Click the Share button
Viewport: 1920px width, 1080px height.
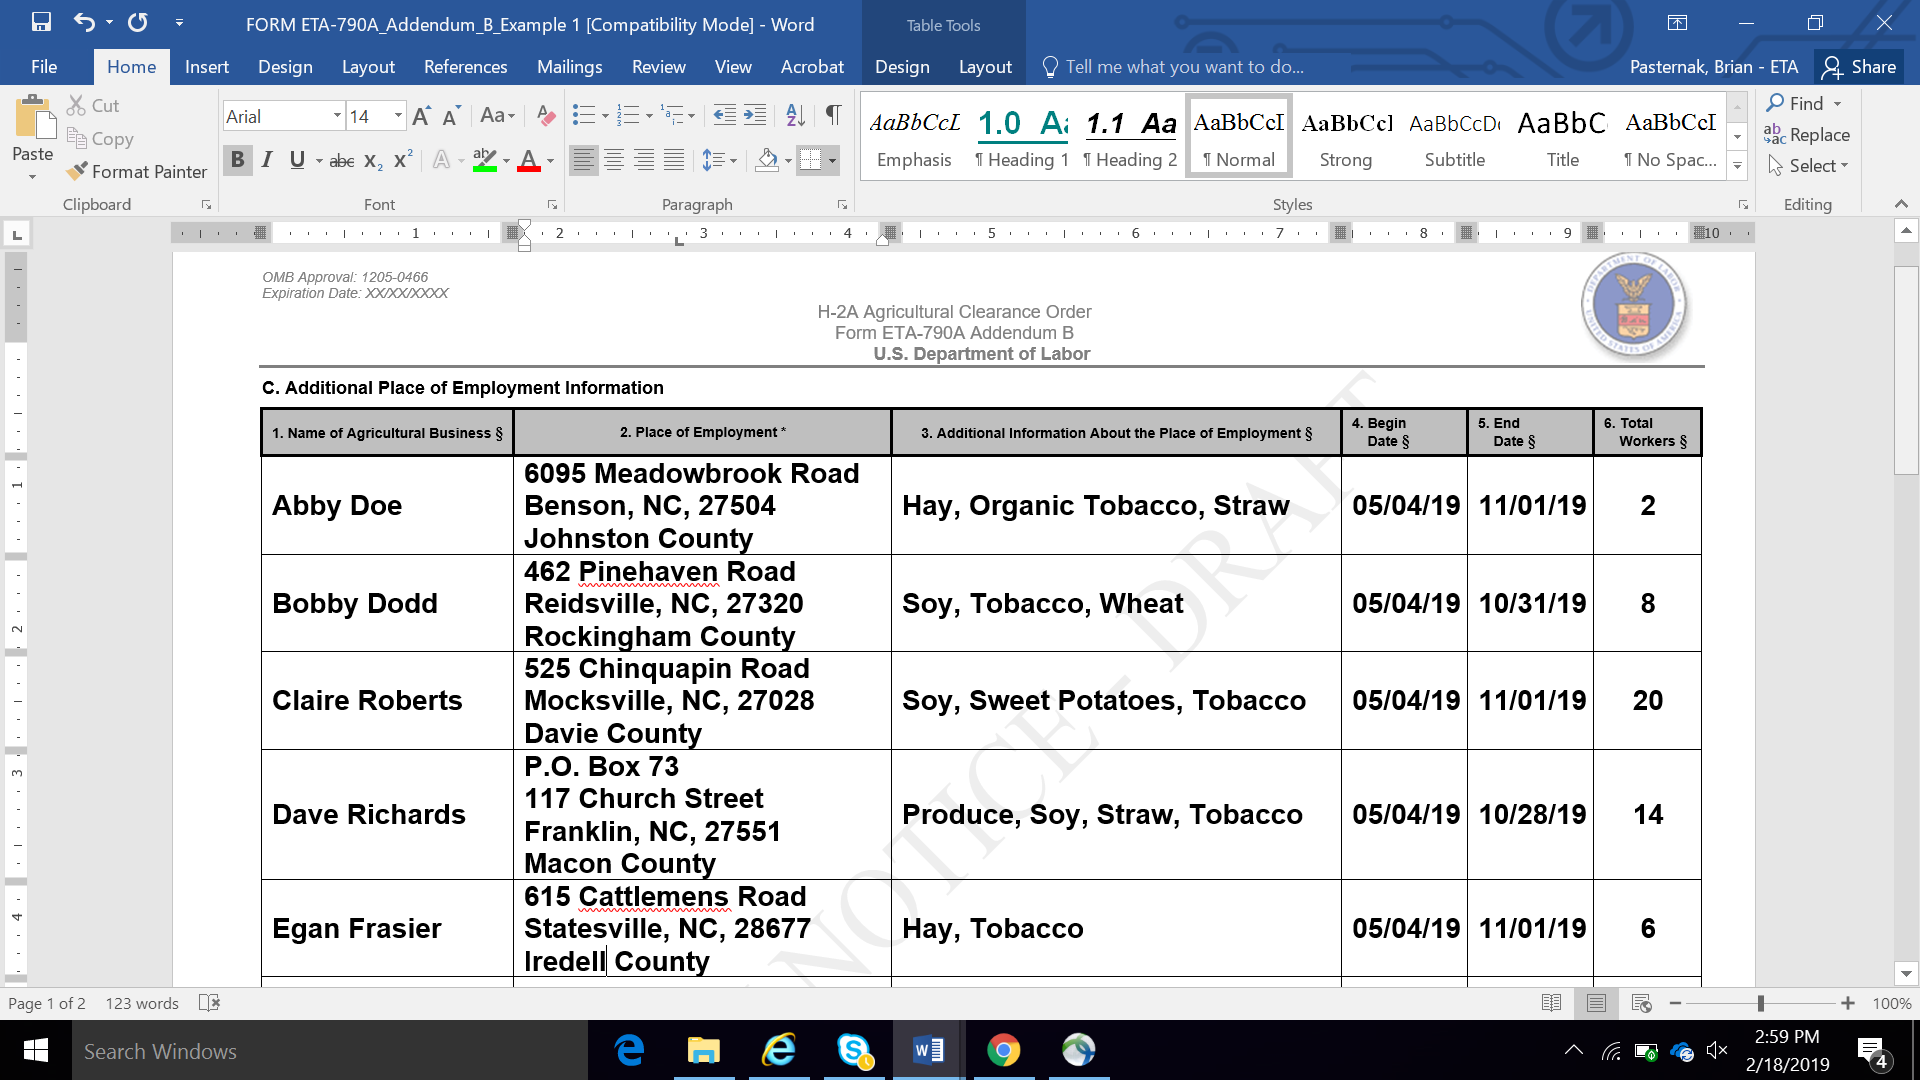(x=1859, y=67)
